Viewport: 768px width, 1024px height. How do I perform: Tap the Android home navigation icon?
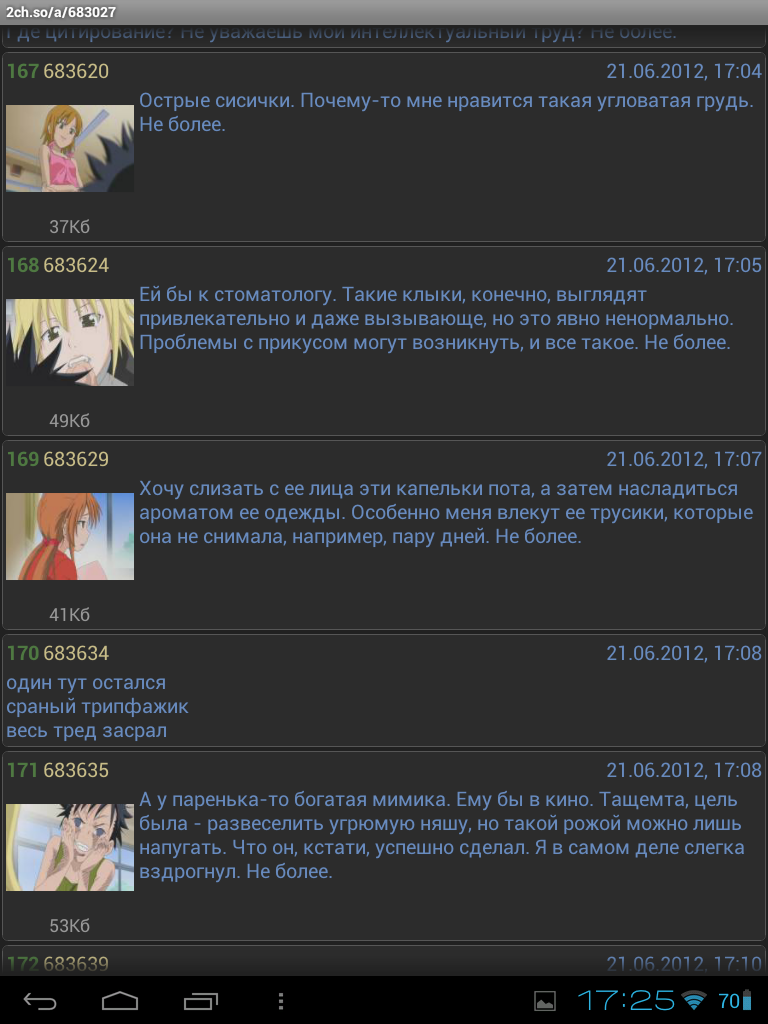click(120, 1000)
